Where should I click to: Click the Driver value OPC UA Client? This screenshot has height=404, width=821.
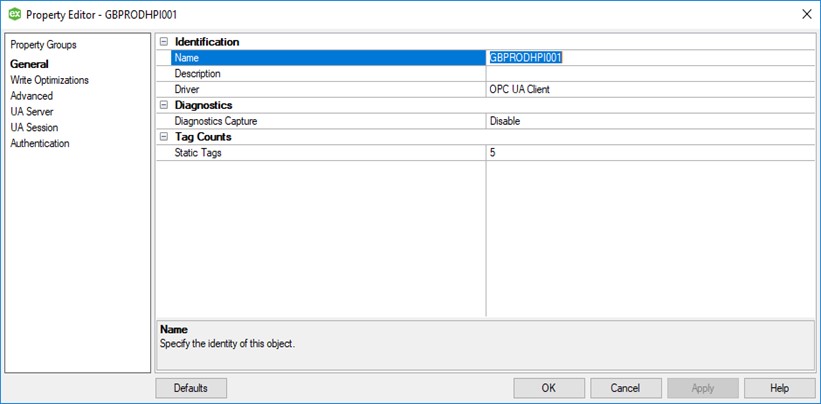(x=650, y=89)
